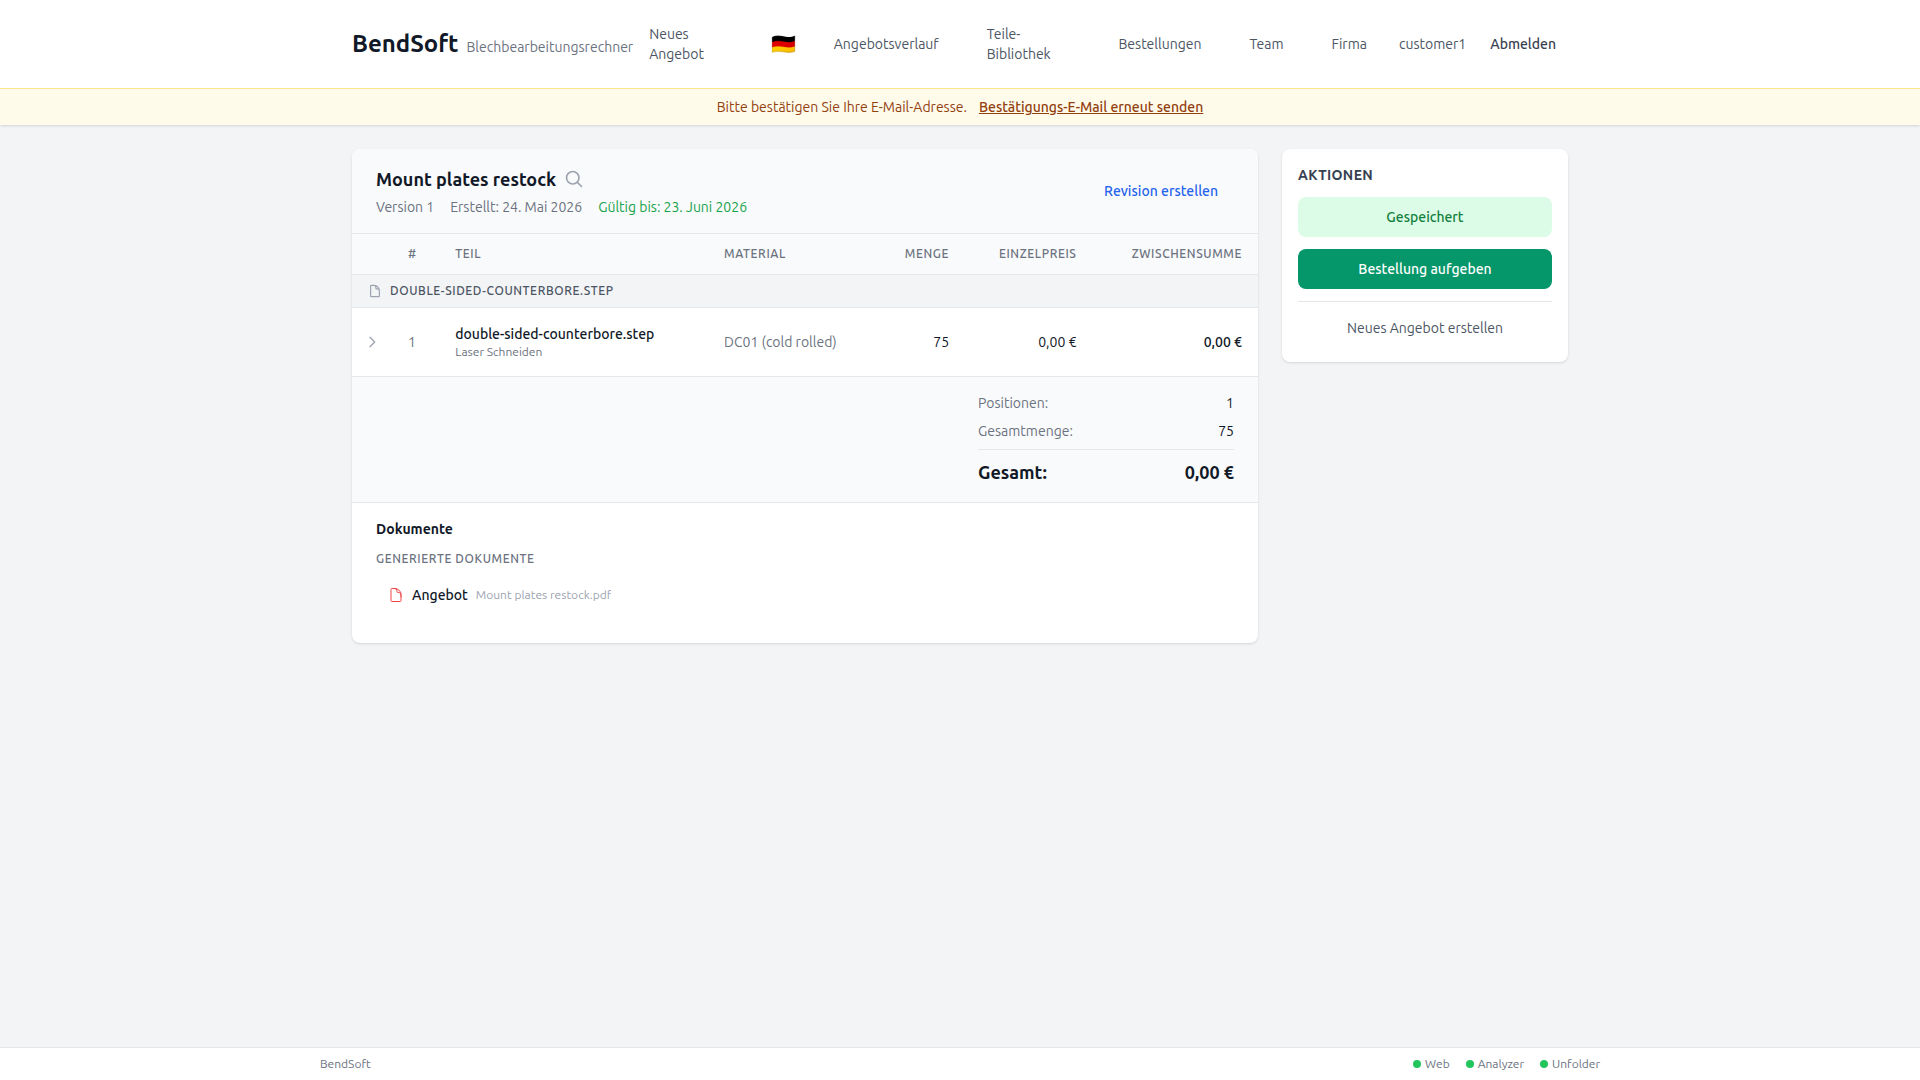The height and width of the screenshot is (1080, 1920).
Task: Click the Version 1 label
Action: (405, 207)
